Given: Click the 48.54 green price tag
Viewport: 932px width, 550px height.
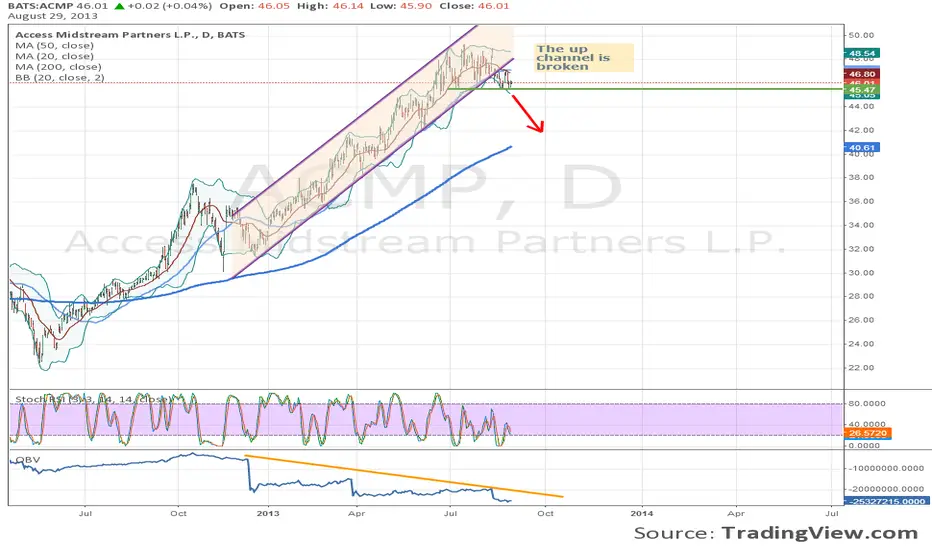Looking at the screenshot, I should click(x=862, y=53).
